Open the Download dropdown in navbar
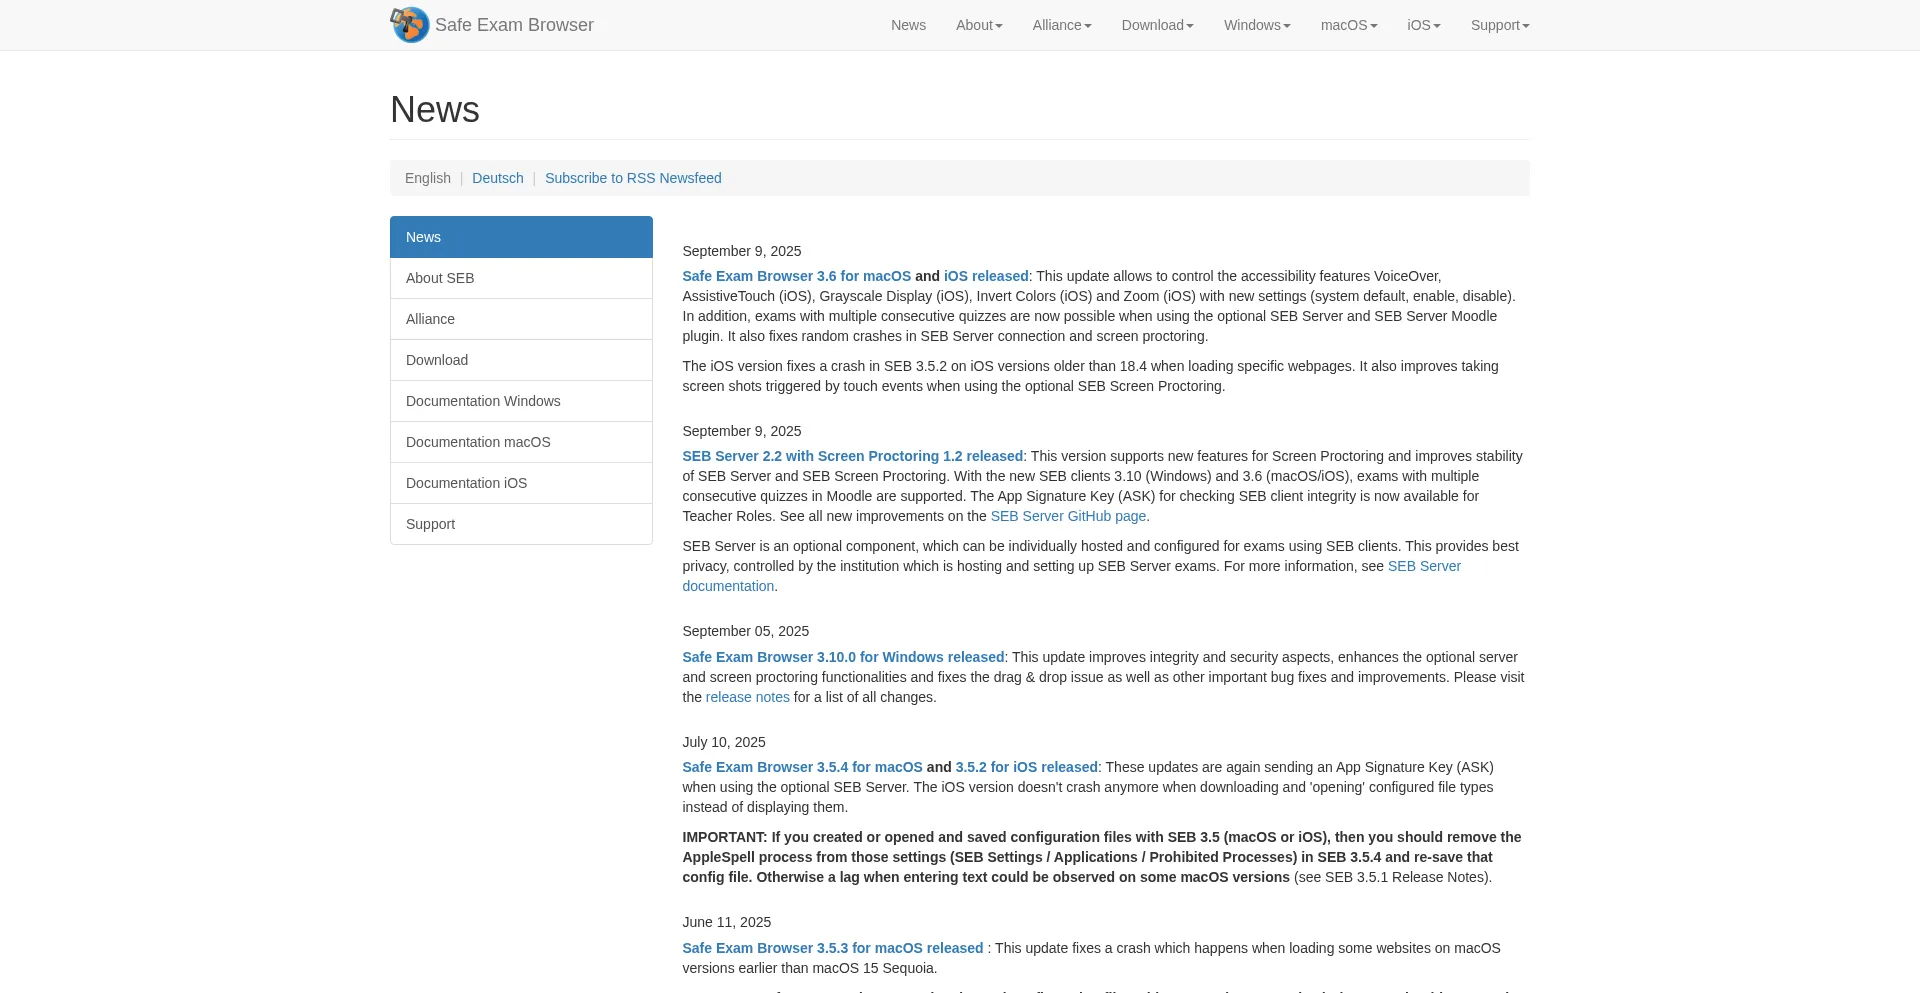Image resolution: width=1920 pixels, height=993 pixels. (1157, 25)
